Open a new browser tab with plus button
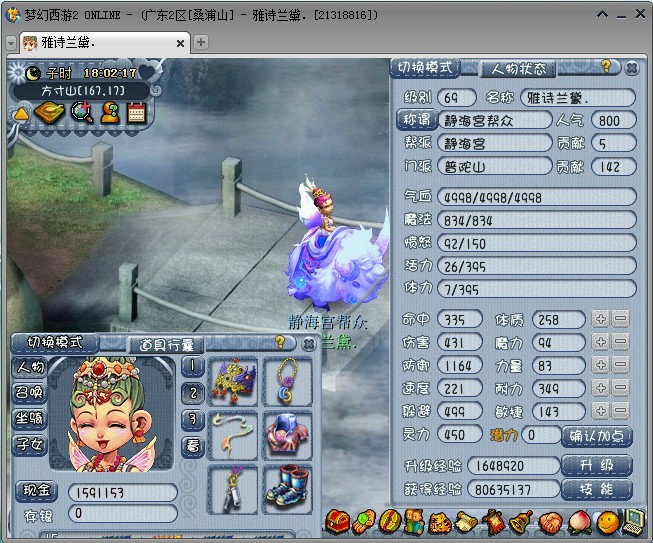653x543 pixels. (x=201, y=42)
